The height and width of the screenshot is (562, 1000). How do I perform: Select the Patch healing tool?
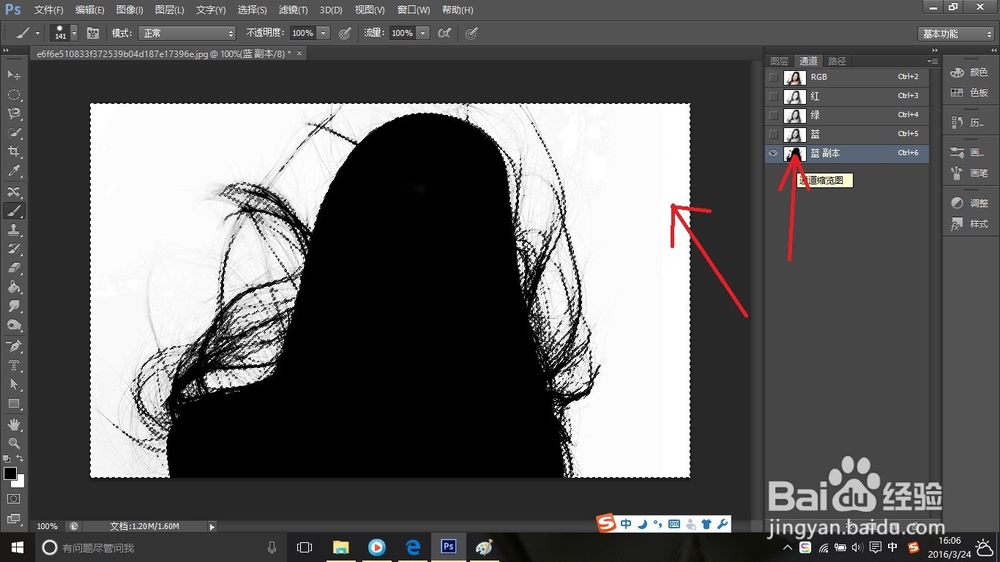[13, 191]
